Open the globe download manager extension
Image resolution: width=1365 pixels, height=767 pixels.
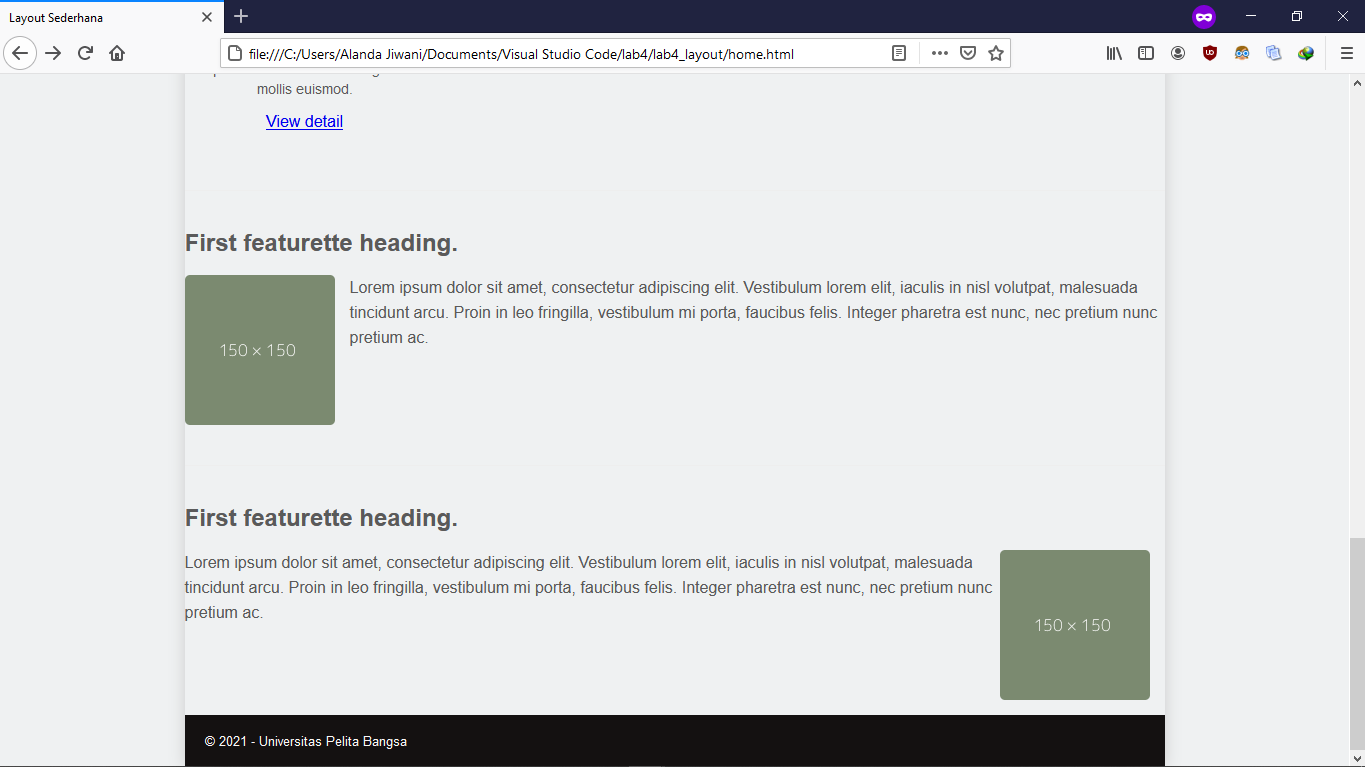point(1306,54)
